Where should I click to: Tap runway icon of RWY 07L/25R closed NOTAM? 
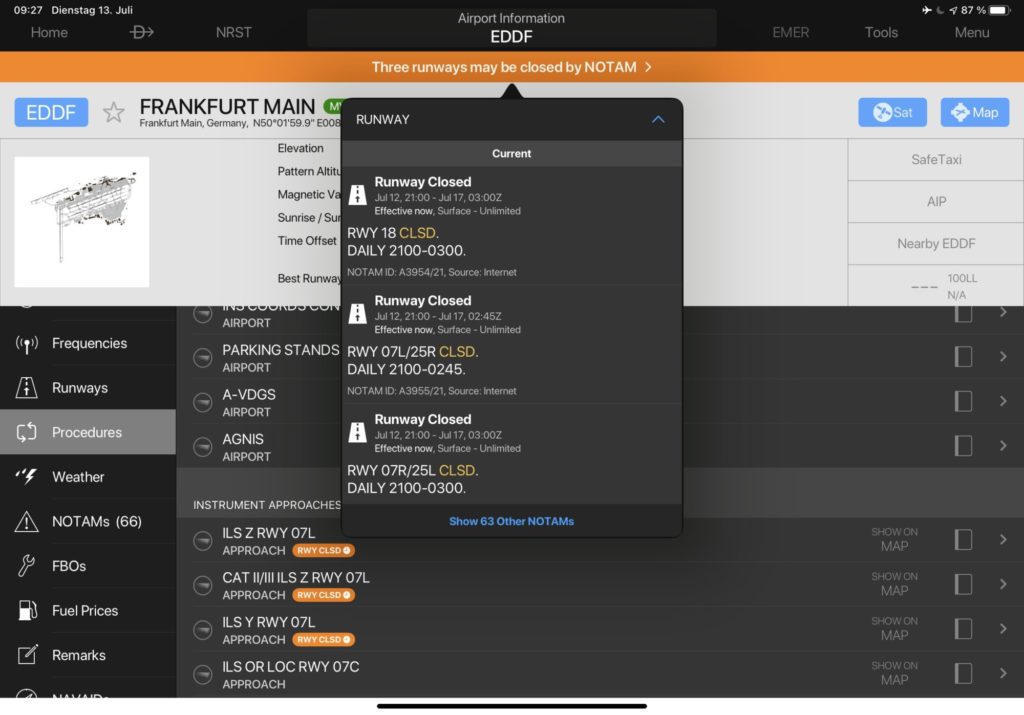point(357,313)
